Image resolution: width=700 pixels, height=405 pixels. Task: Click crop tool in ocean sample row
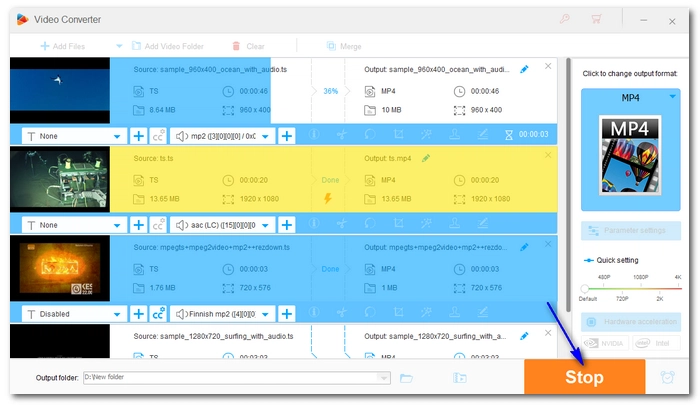pos(399,134)
